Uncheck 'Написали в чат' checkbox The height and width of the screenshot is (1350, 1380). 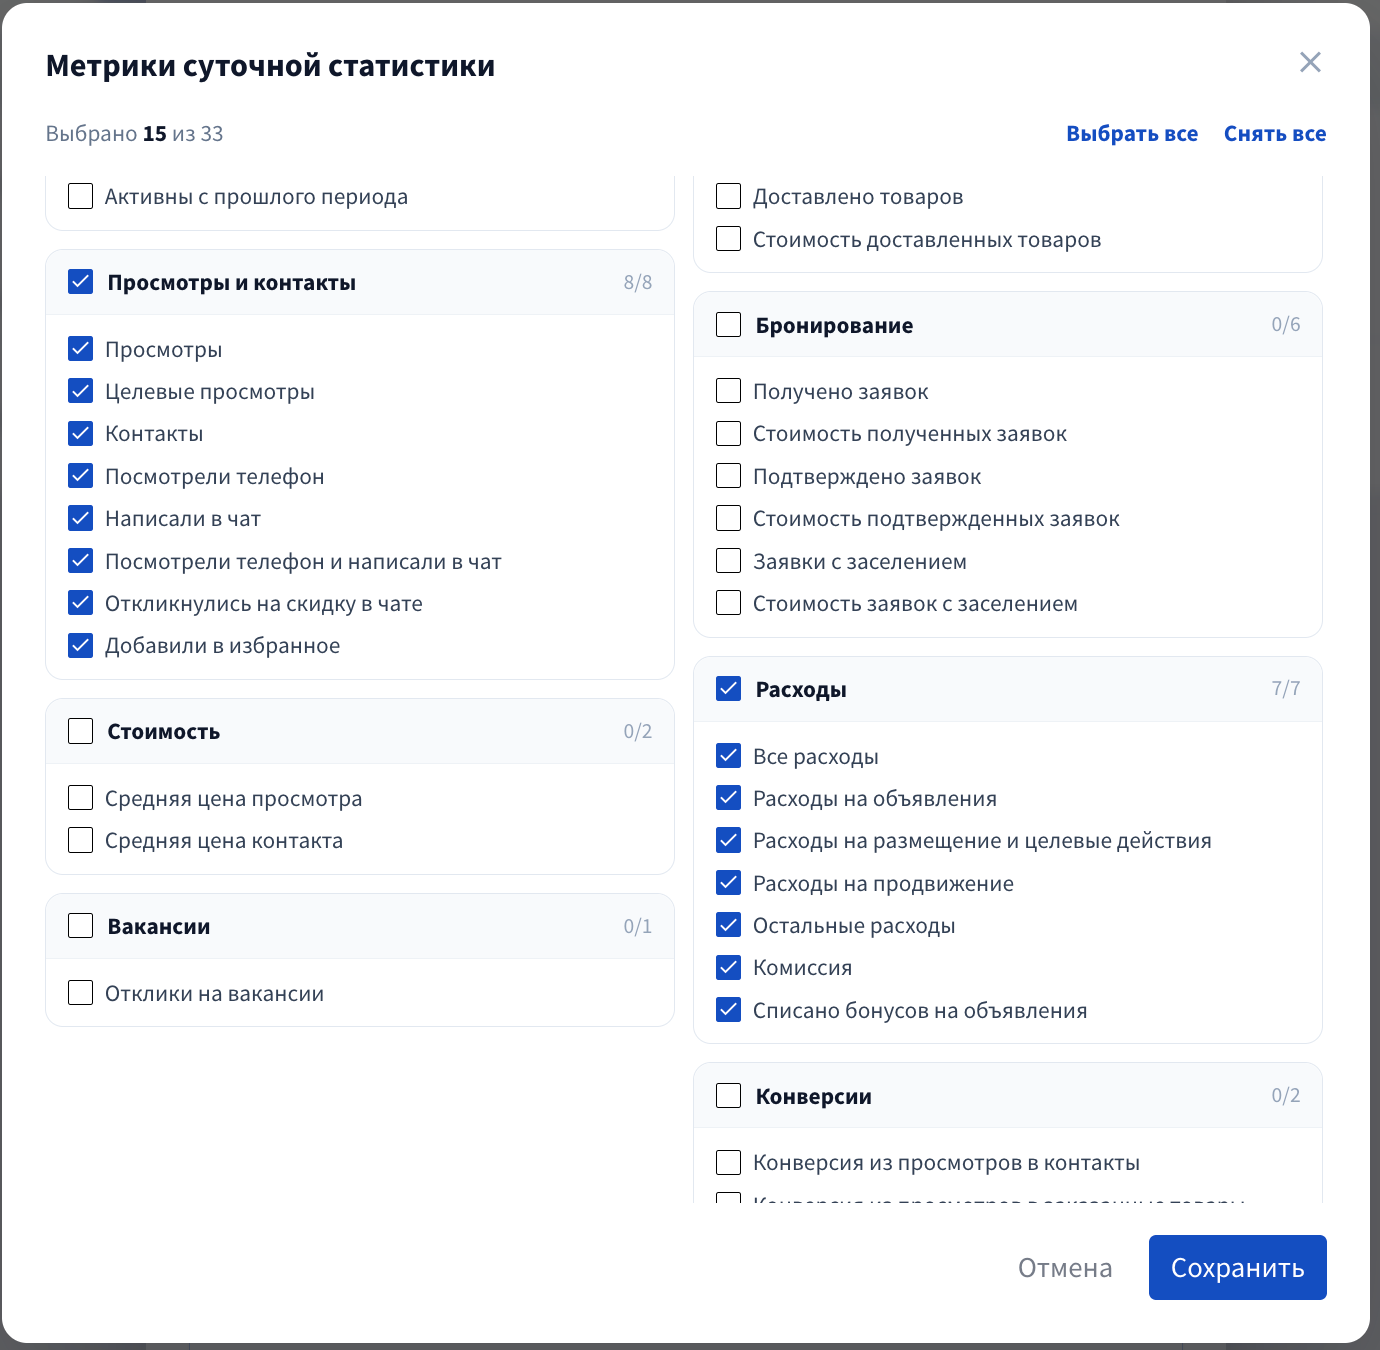(81, 518)
